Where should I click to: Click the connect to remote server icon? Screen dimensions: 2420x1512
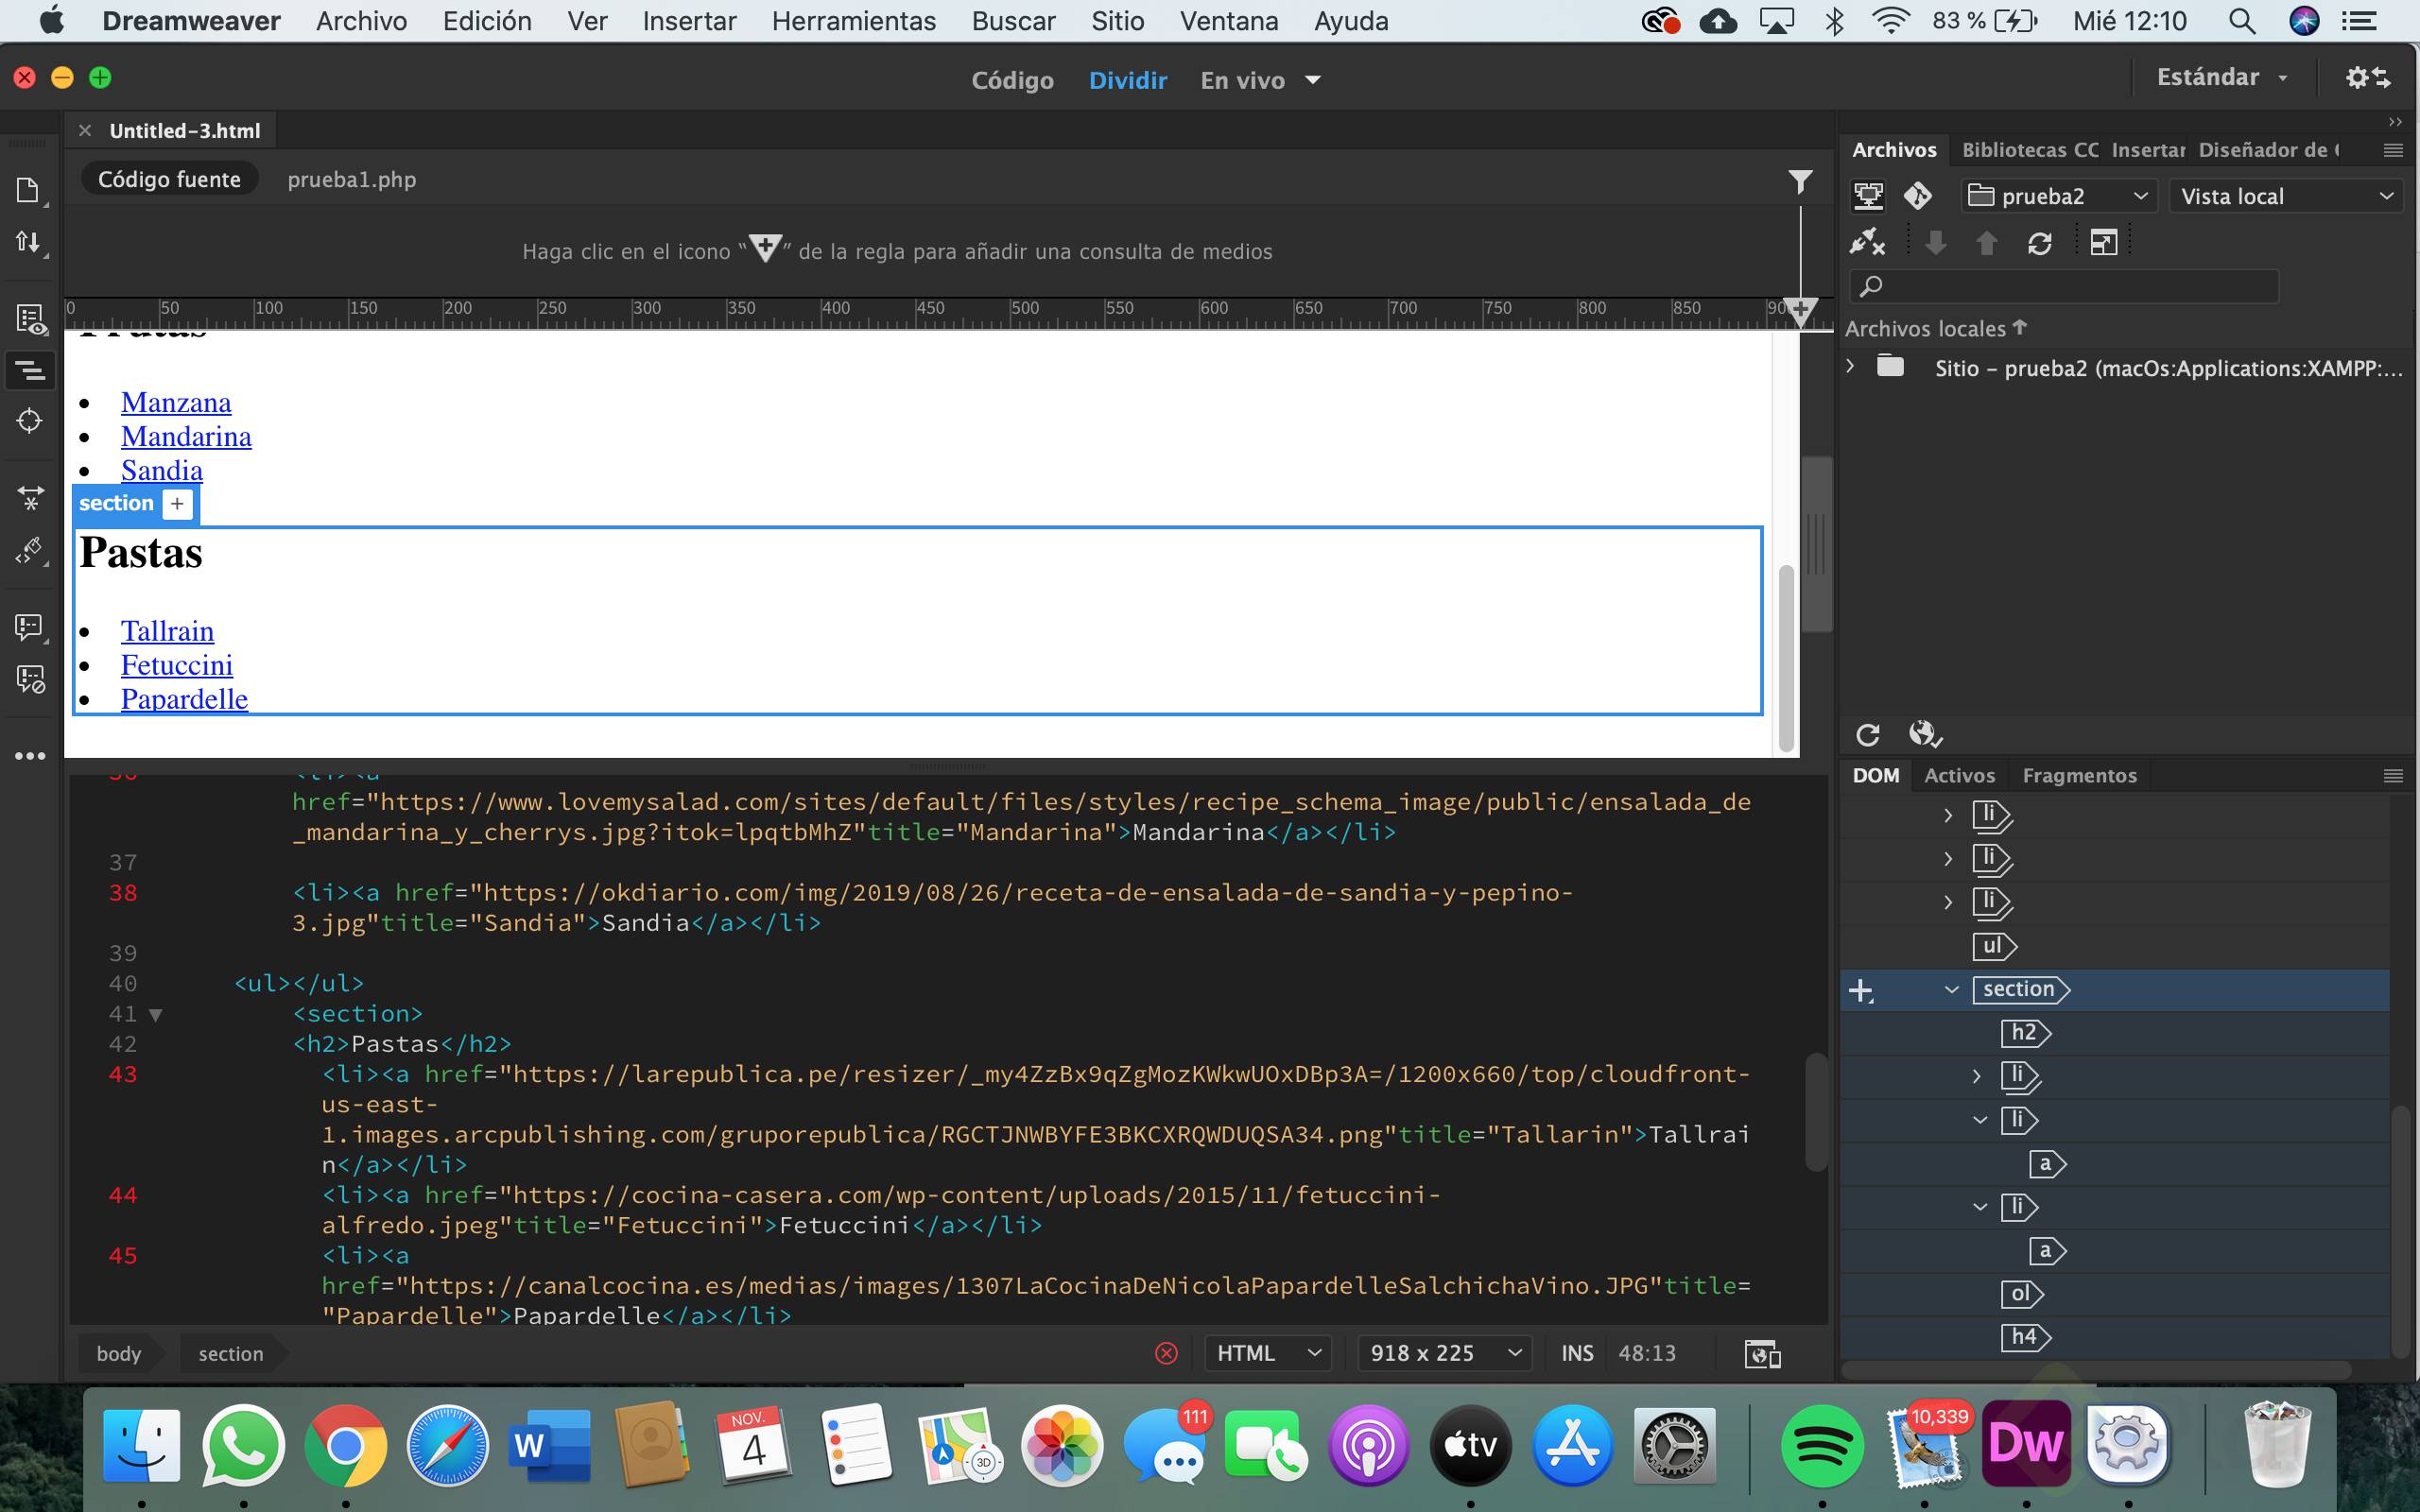click(1866, 243)
